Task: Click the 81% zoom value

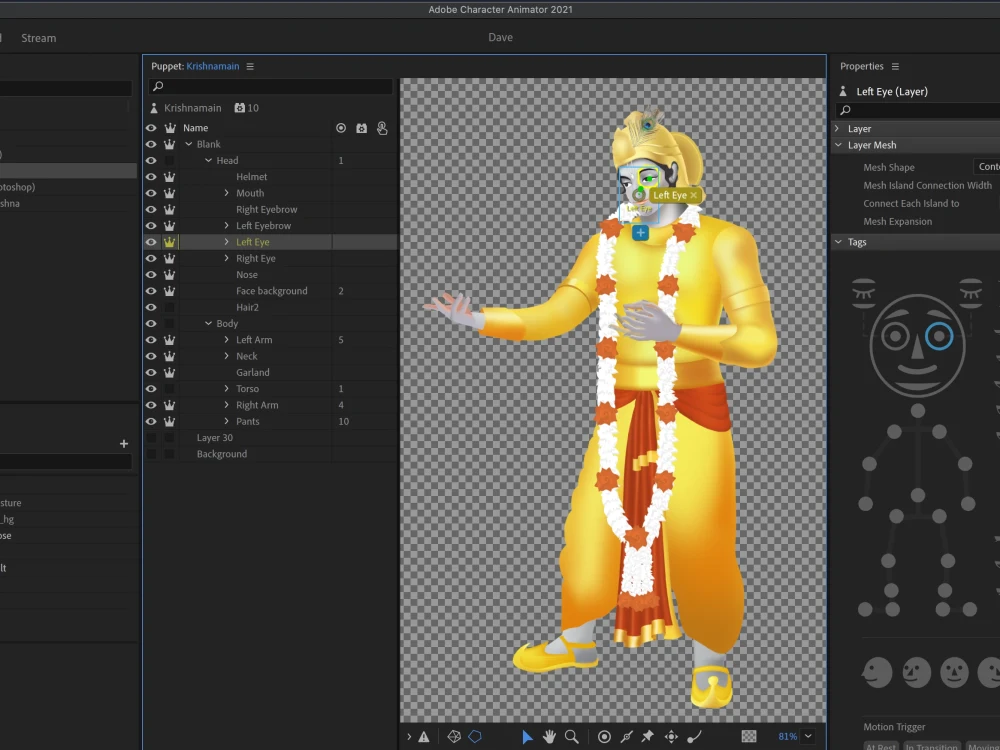Action: coord(787,737)
